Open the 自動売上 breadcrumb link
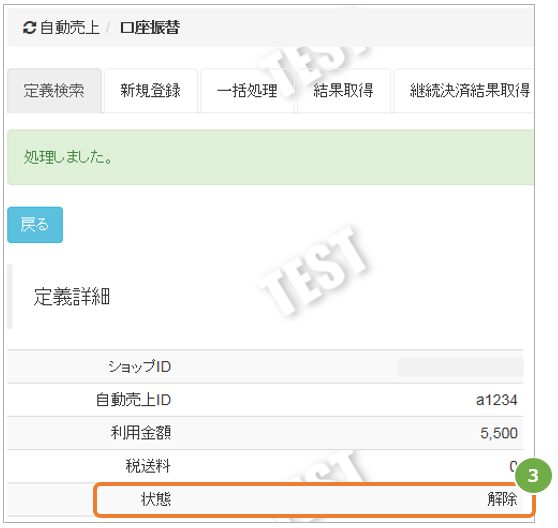Screen dimensions: 558x528 [x=70, y=28]
